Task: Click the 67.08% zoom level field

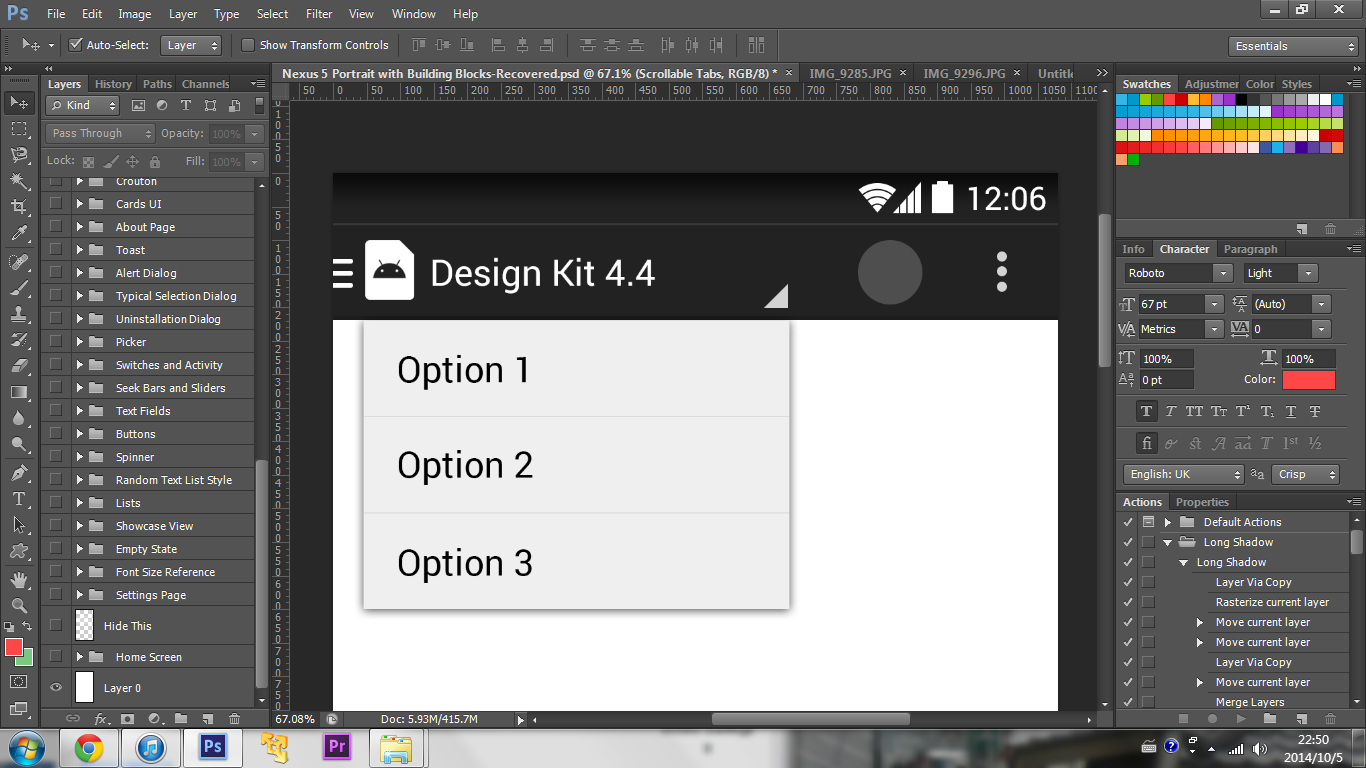Action: [x=295, y=719]
